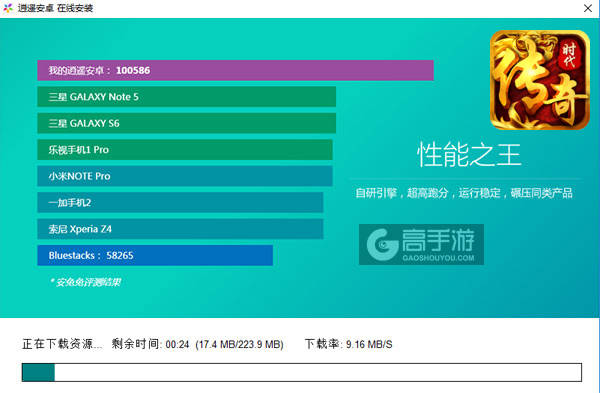Select the 三星 GALAXY S6 bar
Image resolution: width=600 pixels, height=393 pixels.
pyautogui.click(x=186, y=123)
